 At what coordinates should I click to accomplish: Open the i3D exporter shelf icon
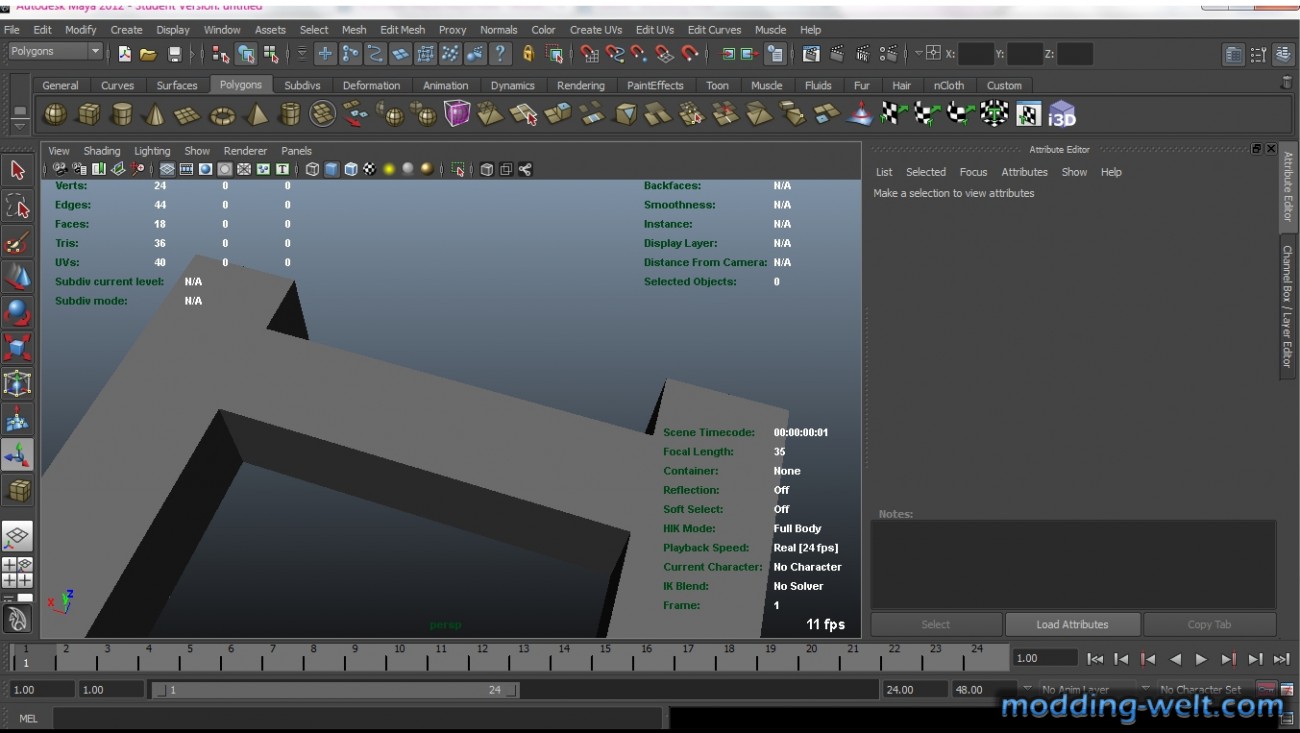tap(1062, 115)
